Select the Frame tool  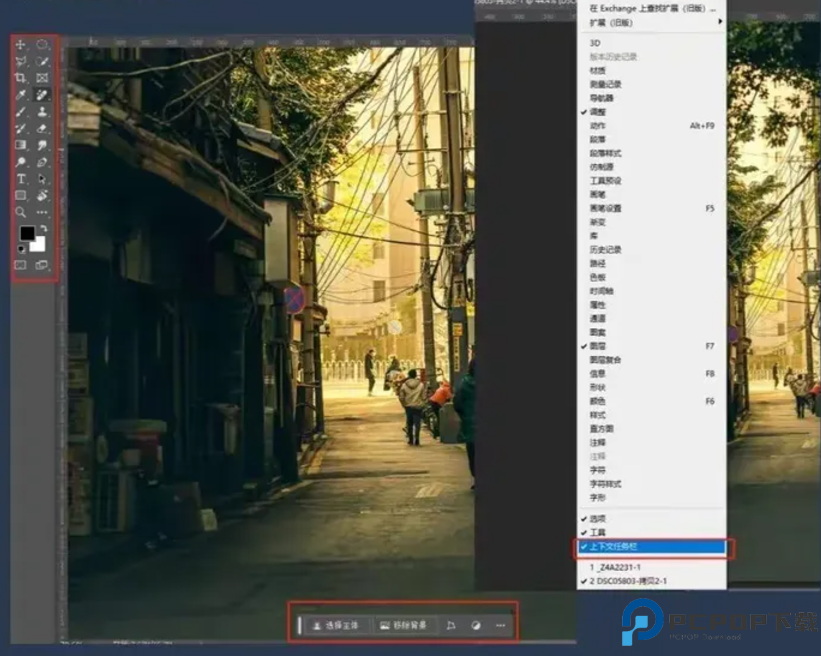coord(42,78)
